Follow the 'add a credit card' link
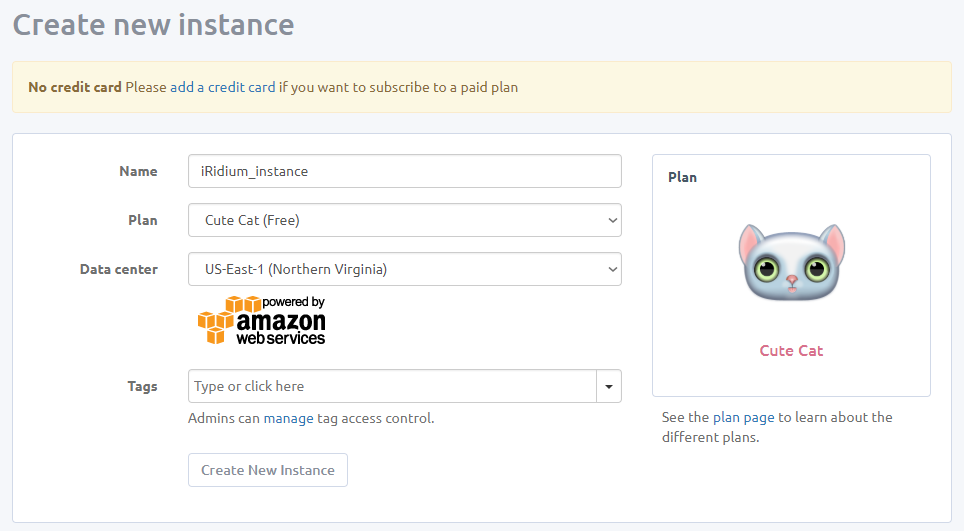This screenshot has height=531, width=964. pyautogui.click(x=222, y=87)
